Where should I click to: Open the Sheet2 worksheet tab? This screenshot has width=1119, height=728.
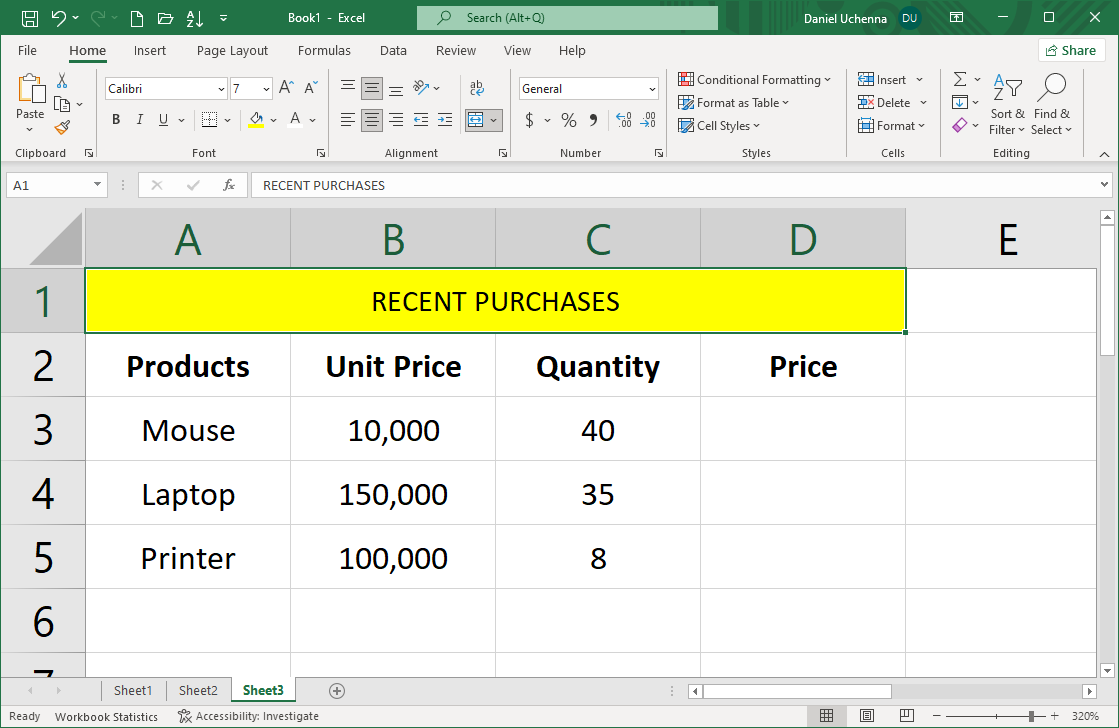[x=197, y=690]
